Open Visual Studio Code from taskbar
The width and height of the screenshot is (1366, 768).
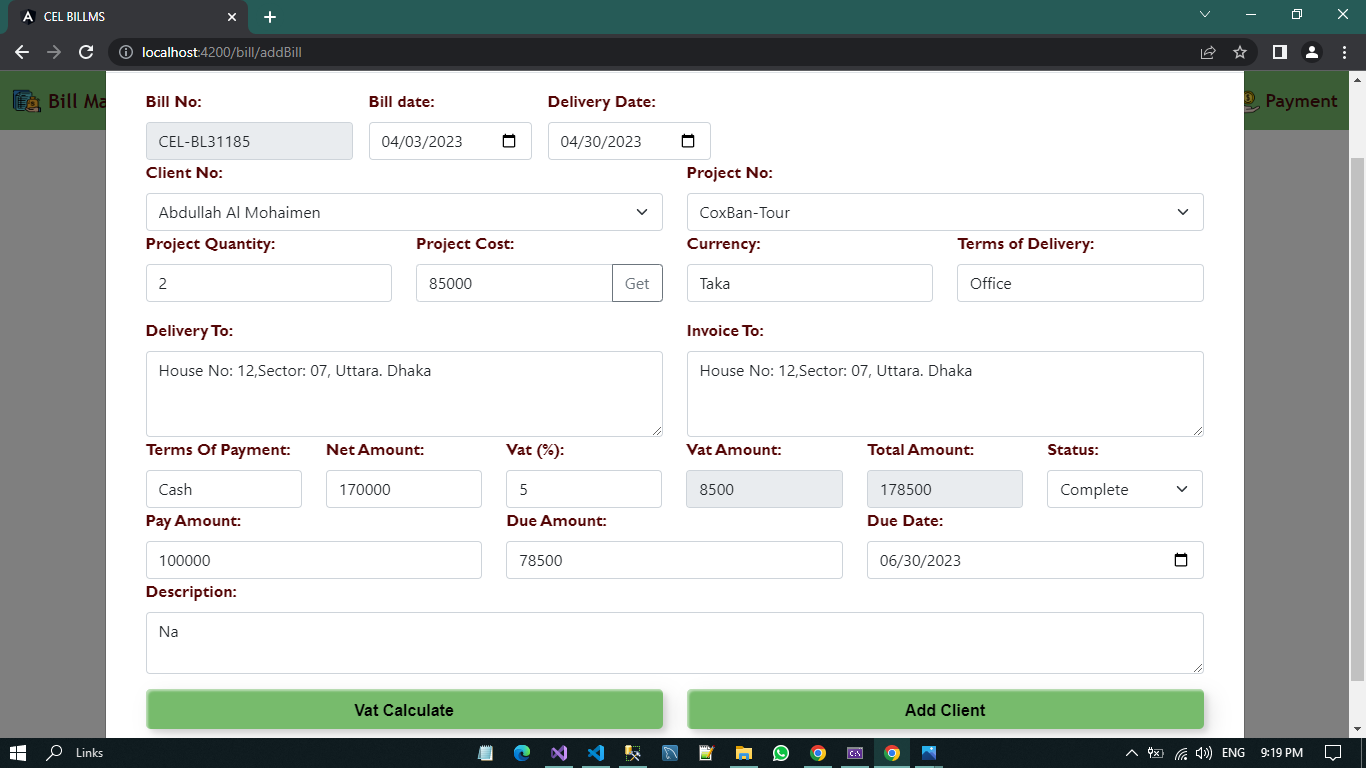click(596, 753)
